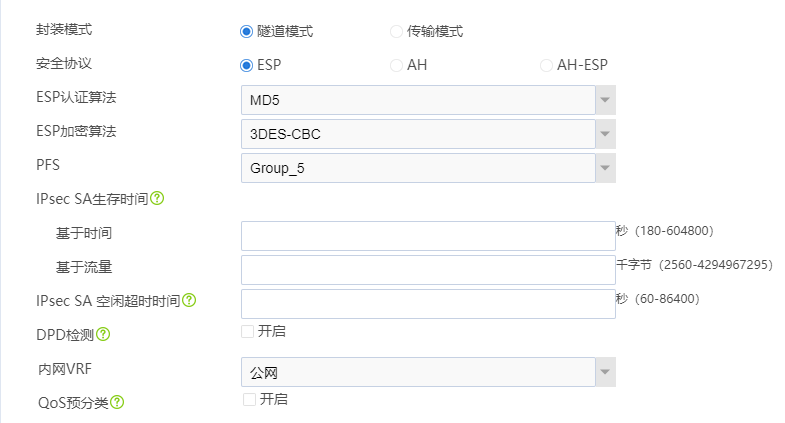This screenshot has height=423, width=785.
Task: Click the 开启 label next to QoS预分类
Action: [274, 399]
